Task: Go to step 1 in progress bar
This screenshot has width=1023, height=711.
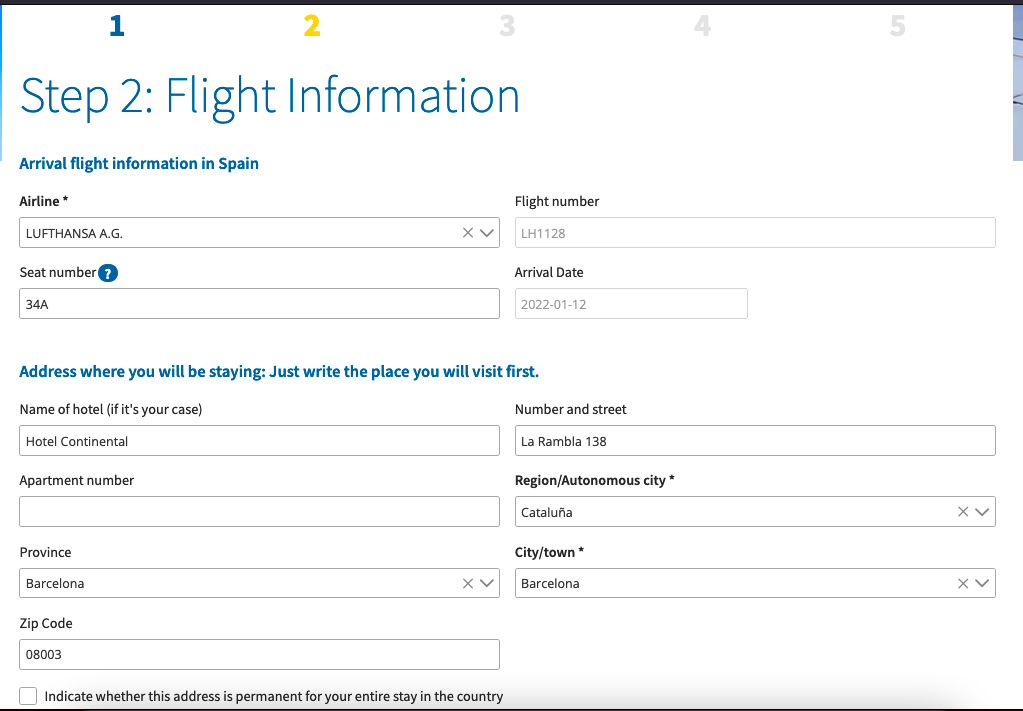Action: [x=117, y=26]
